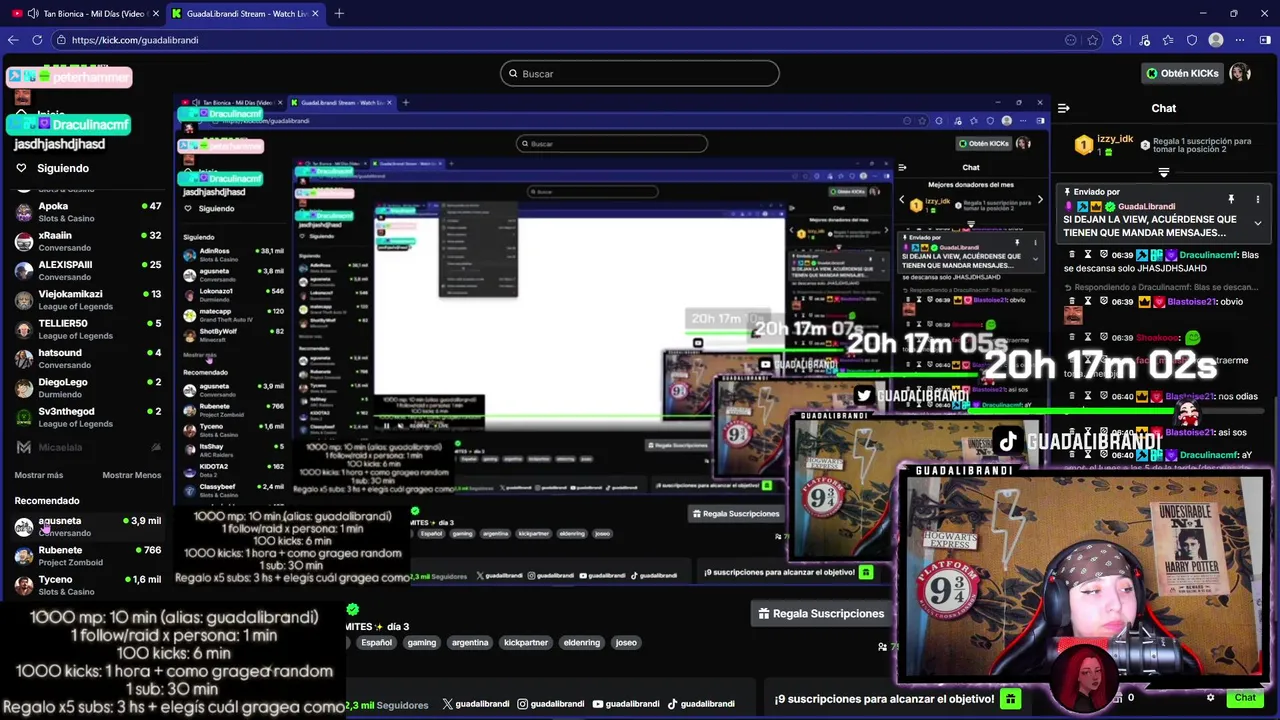Open xRaalin channel in sidebar
1280x720 pixels.
[x=88, y=241]
